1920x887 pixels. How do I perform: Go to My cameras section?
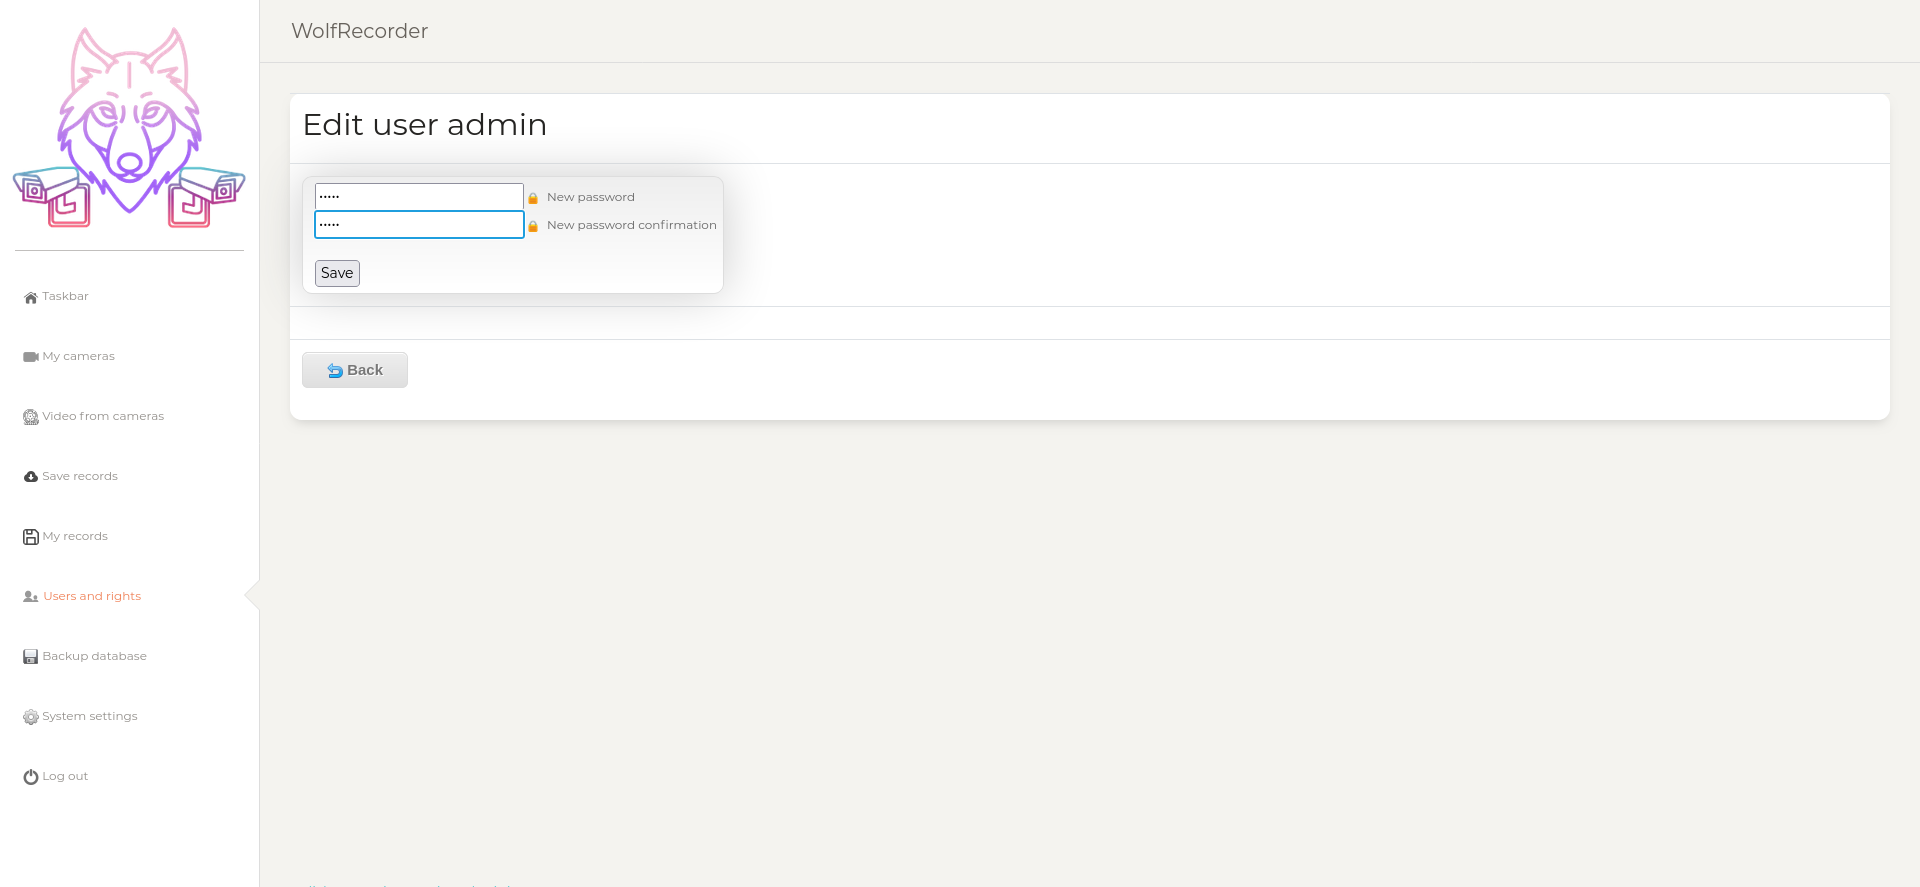pos(78,357)
